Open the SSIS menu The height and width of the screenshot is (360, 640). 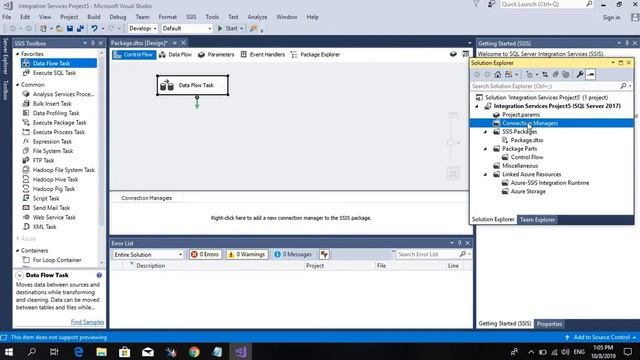coord(191,17)
